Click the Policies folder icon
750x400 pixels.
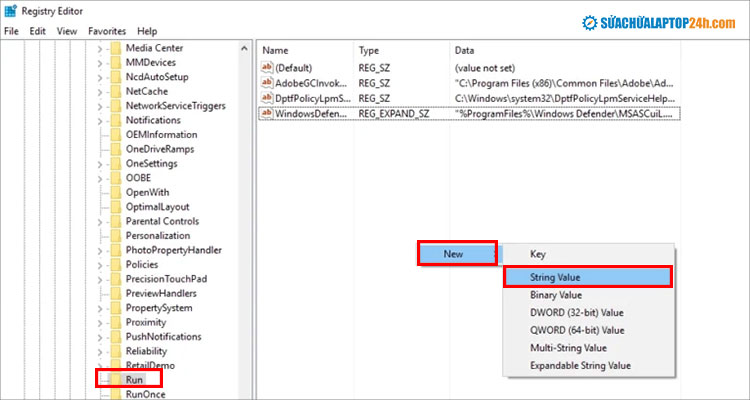[x=115, y=265]
